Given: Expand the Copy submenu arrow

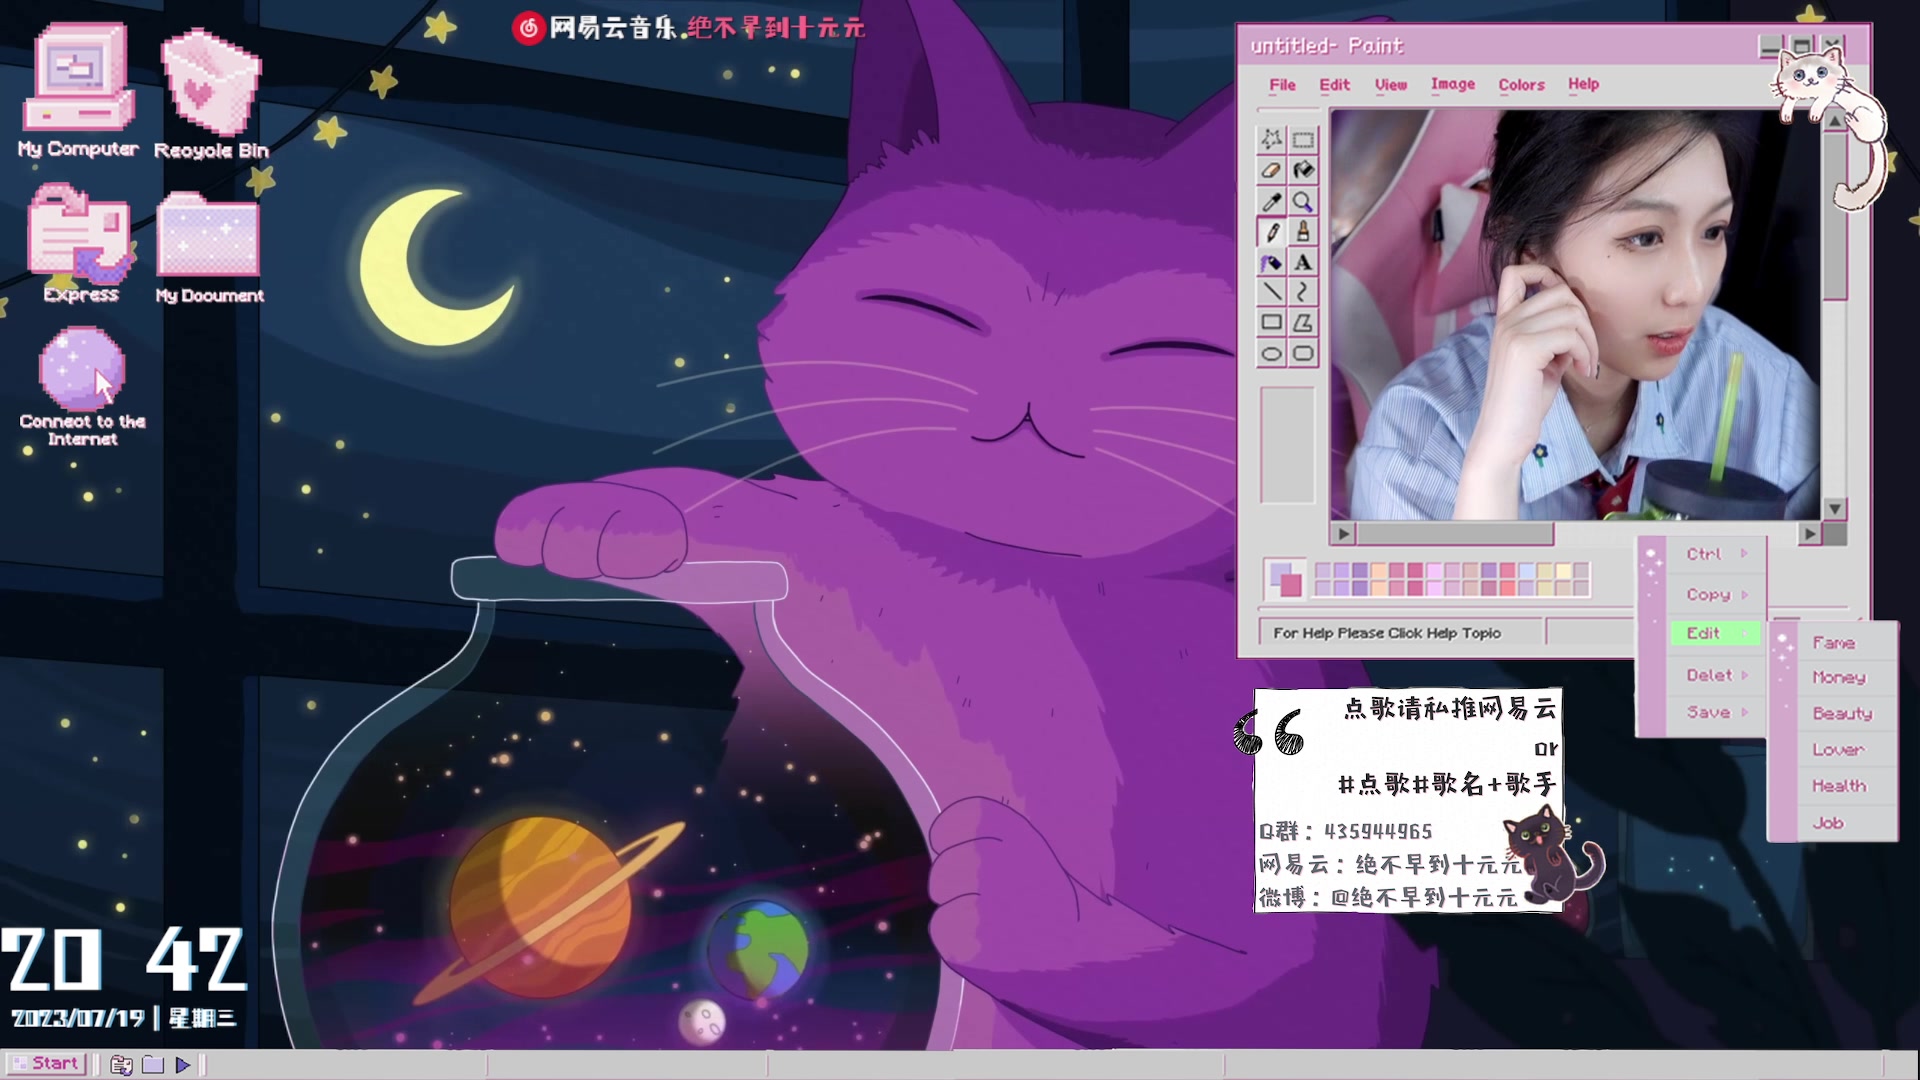Looking at the screenshot, I should (x=1745, y=595).
